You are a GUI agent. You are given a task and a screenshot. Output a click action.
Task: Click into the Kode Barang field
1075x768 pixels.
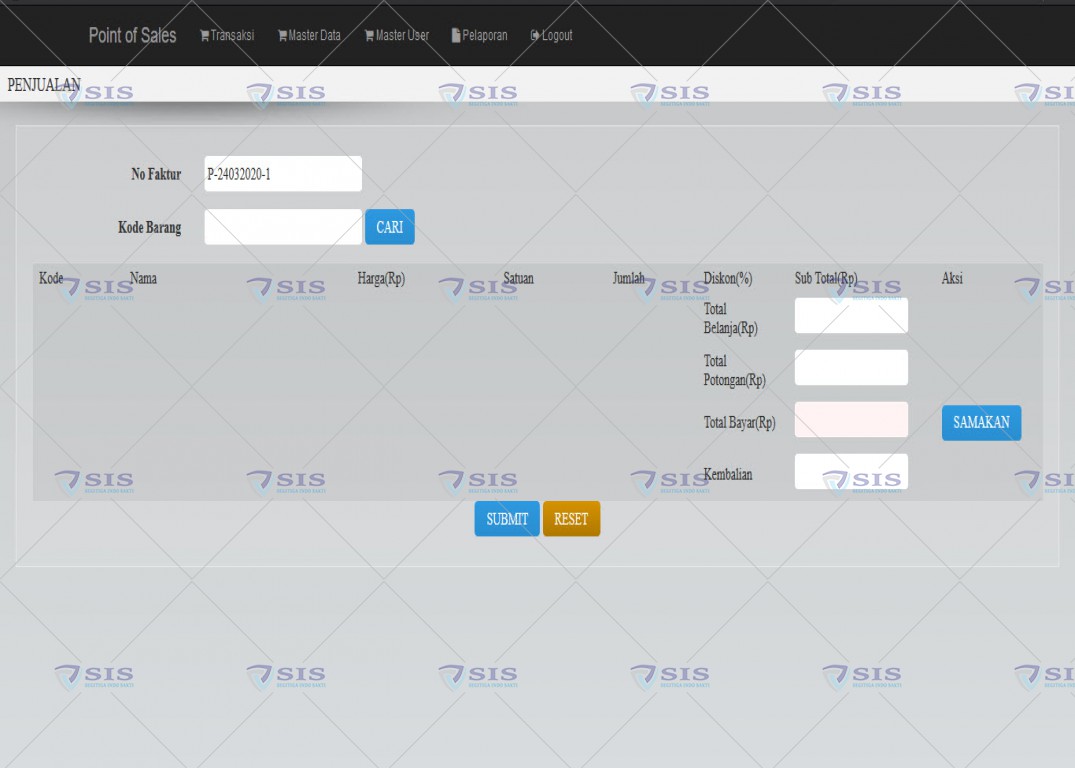[283, 227]
